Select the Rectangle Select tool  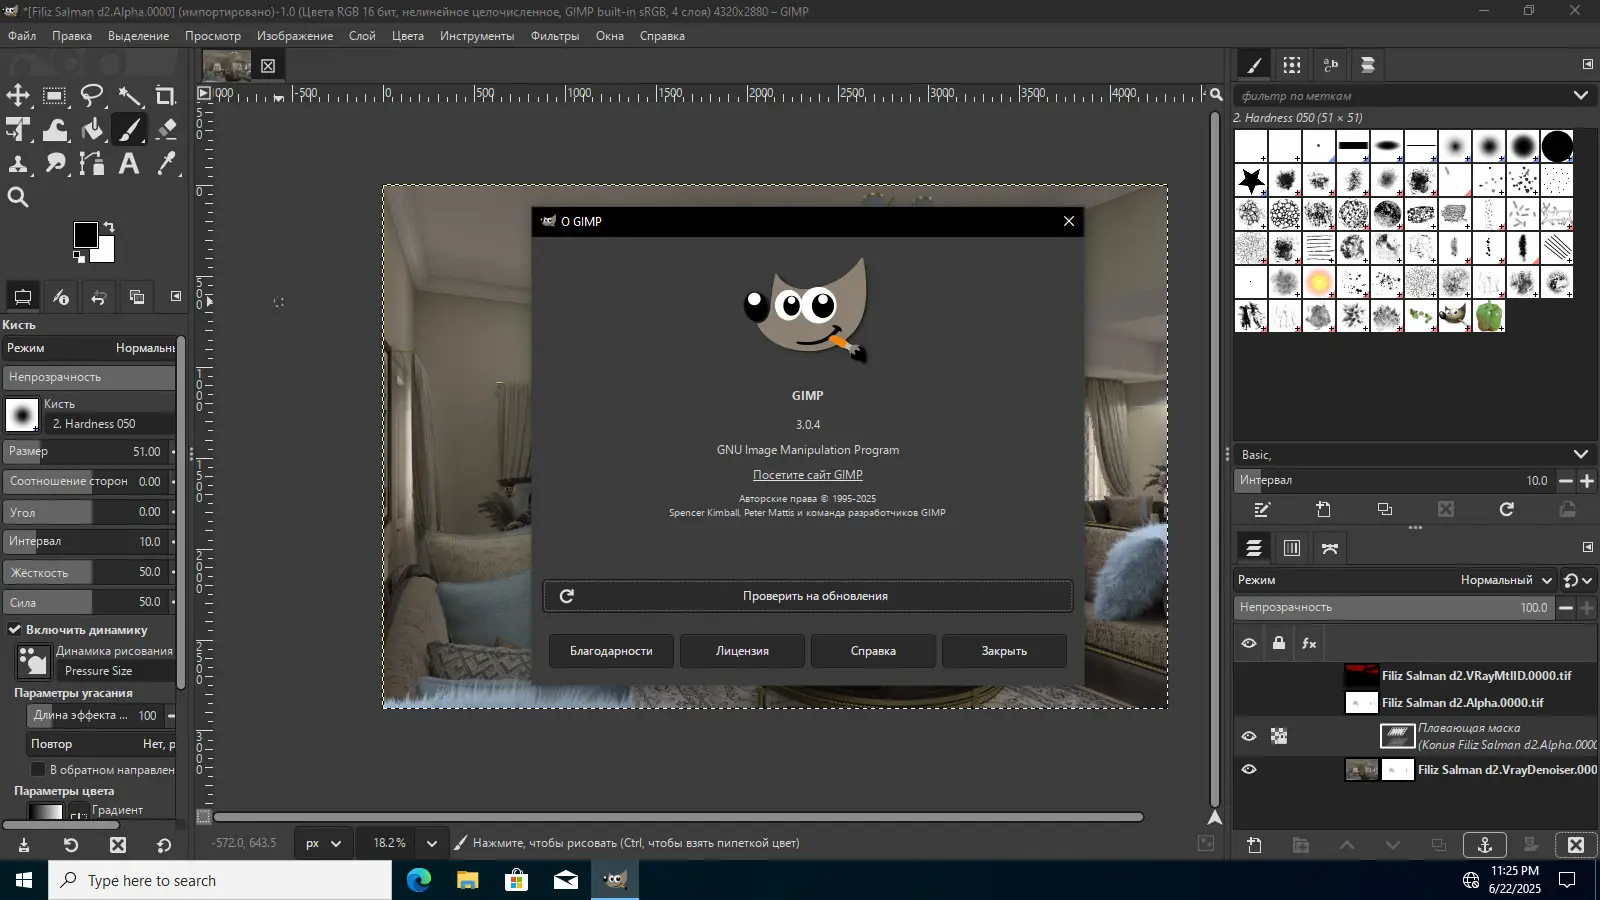pyautogui.click(x=55, y=96)
